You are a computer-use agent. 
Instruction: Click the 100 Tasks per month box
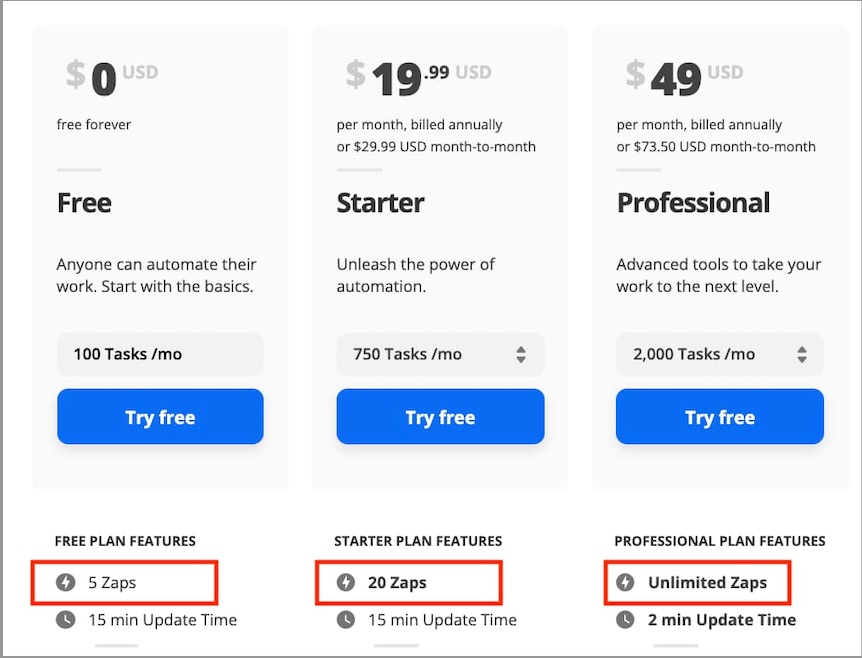[160, 354]
